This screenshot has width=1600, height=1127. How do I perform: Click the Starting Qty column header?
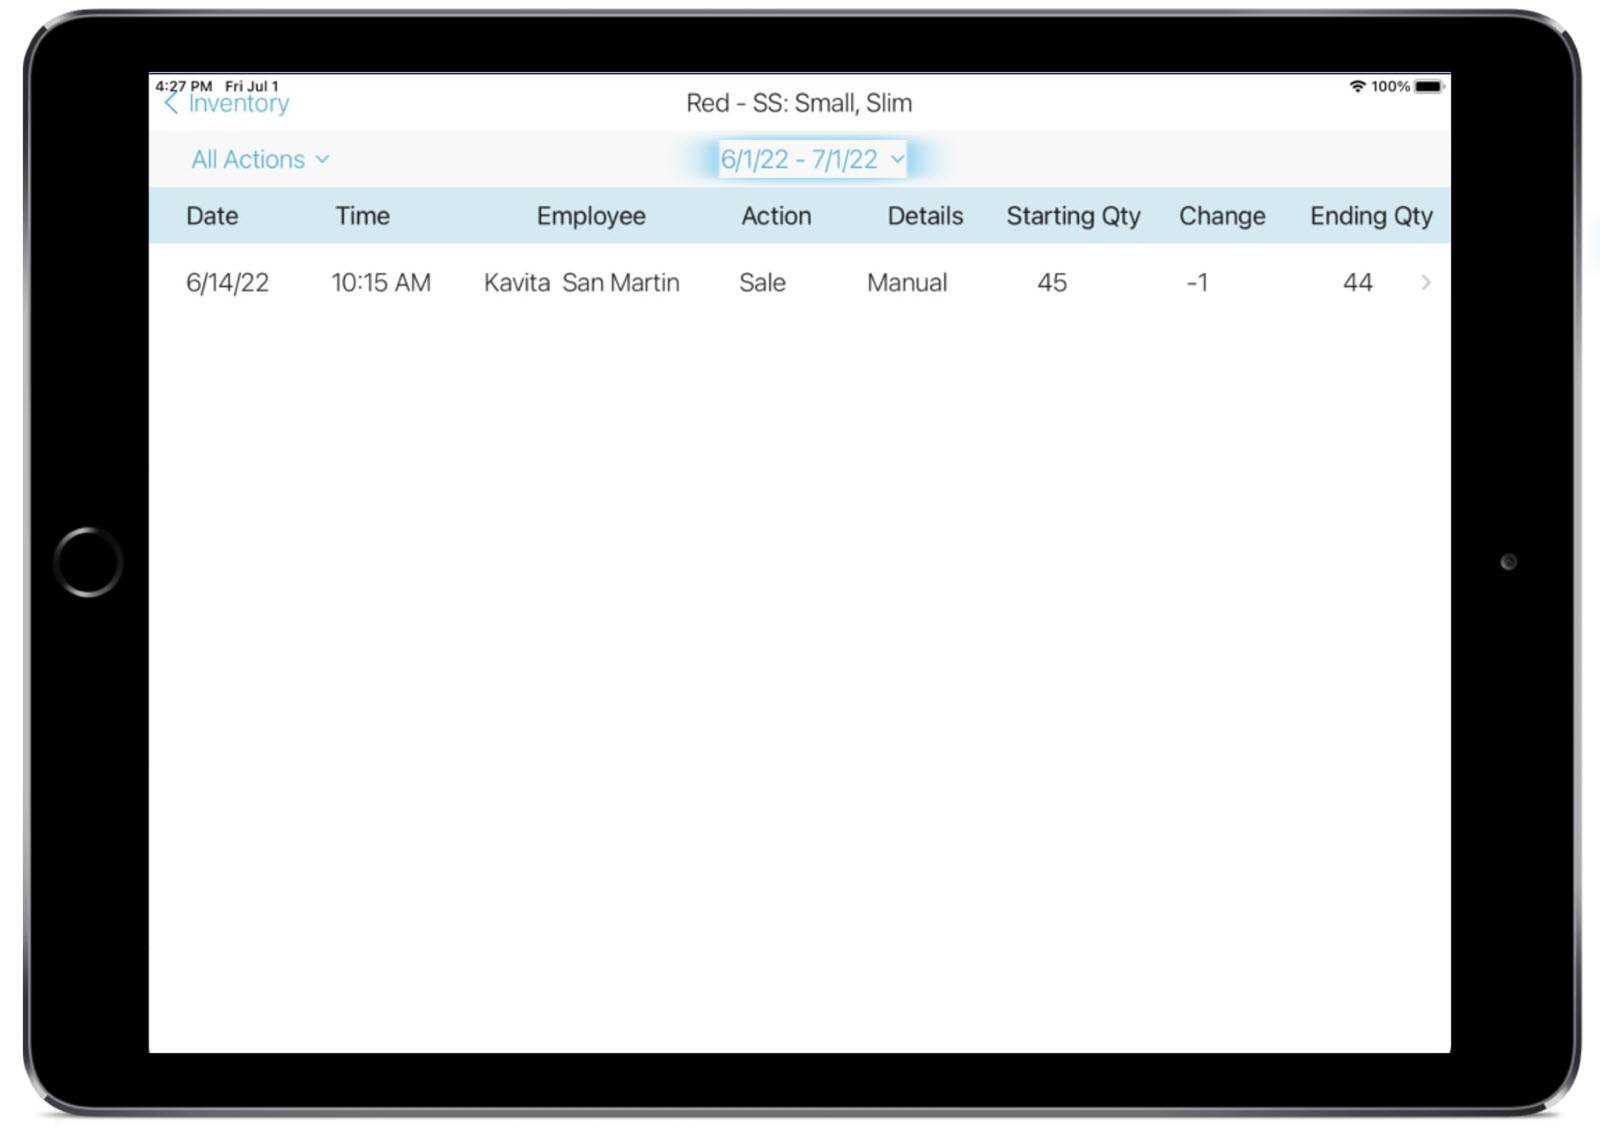(1073, 216)
